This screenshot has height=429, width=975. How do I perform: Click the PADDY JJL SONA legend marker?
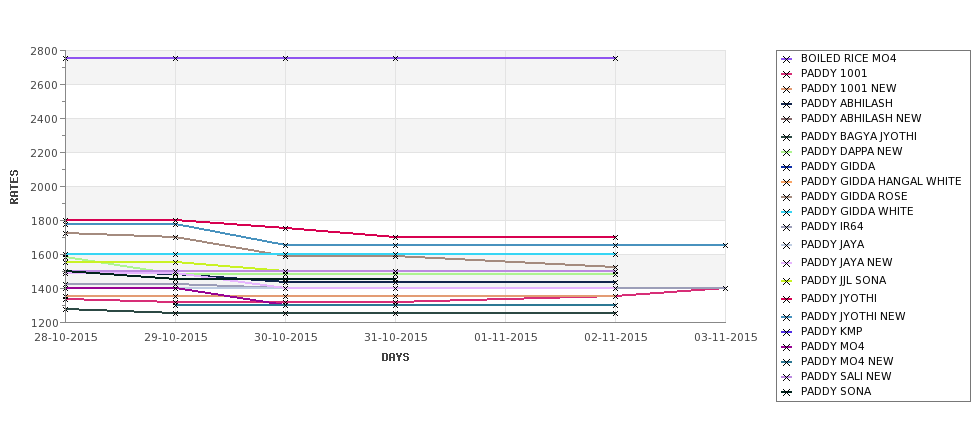click(787, 281)
